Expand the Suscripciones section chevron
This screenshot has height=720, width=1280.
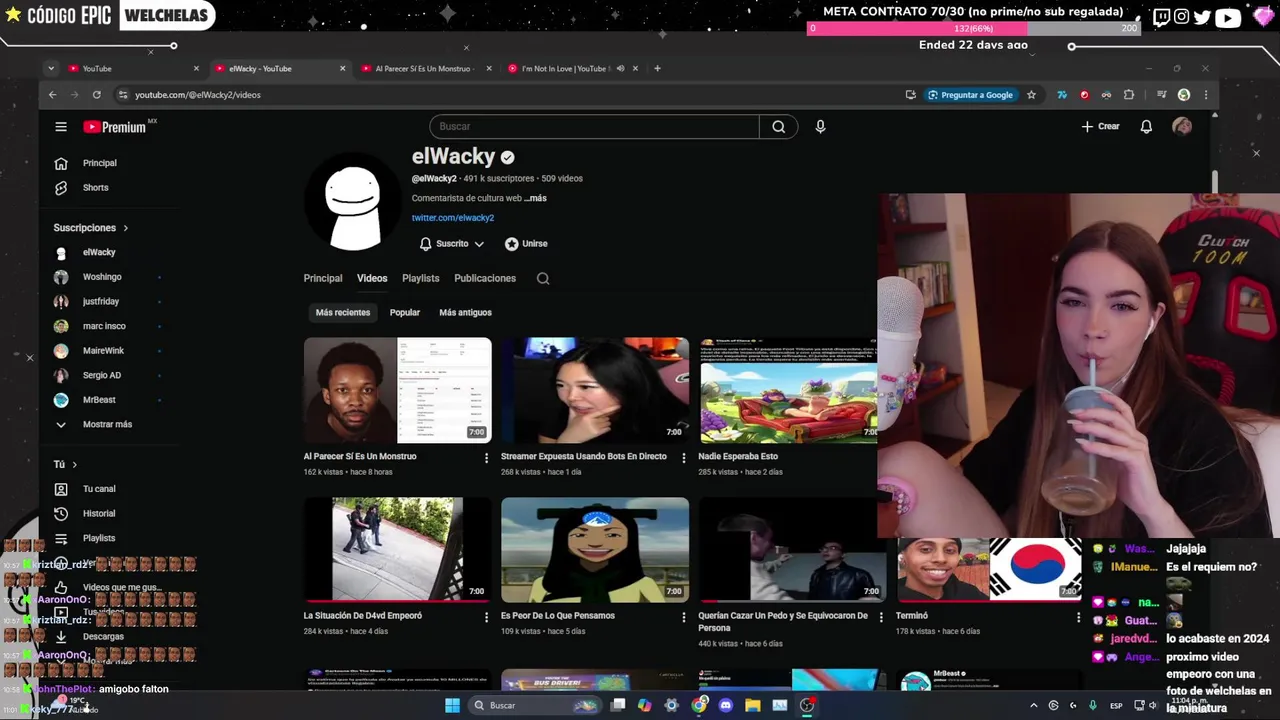click(x=125, y=228)
